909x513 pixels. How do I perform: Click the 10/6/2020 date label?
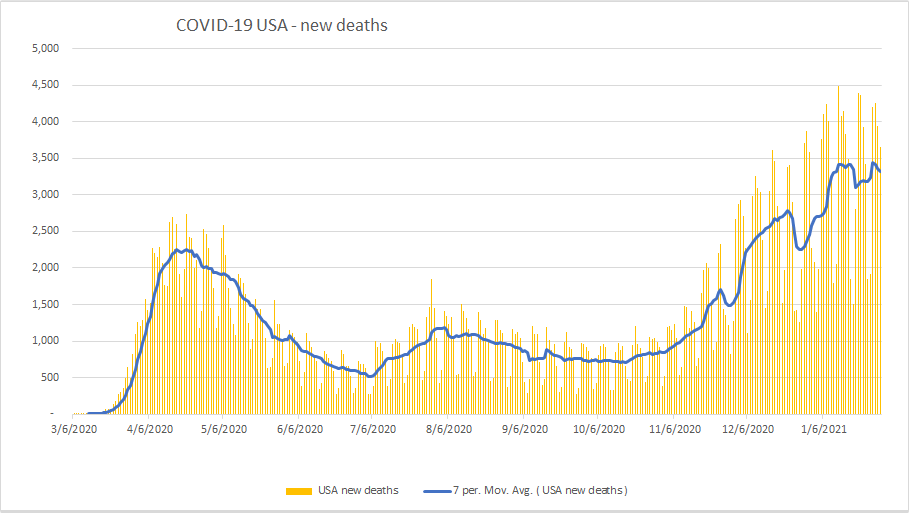click(599, 430)
